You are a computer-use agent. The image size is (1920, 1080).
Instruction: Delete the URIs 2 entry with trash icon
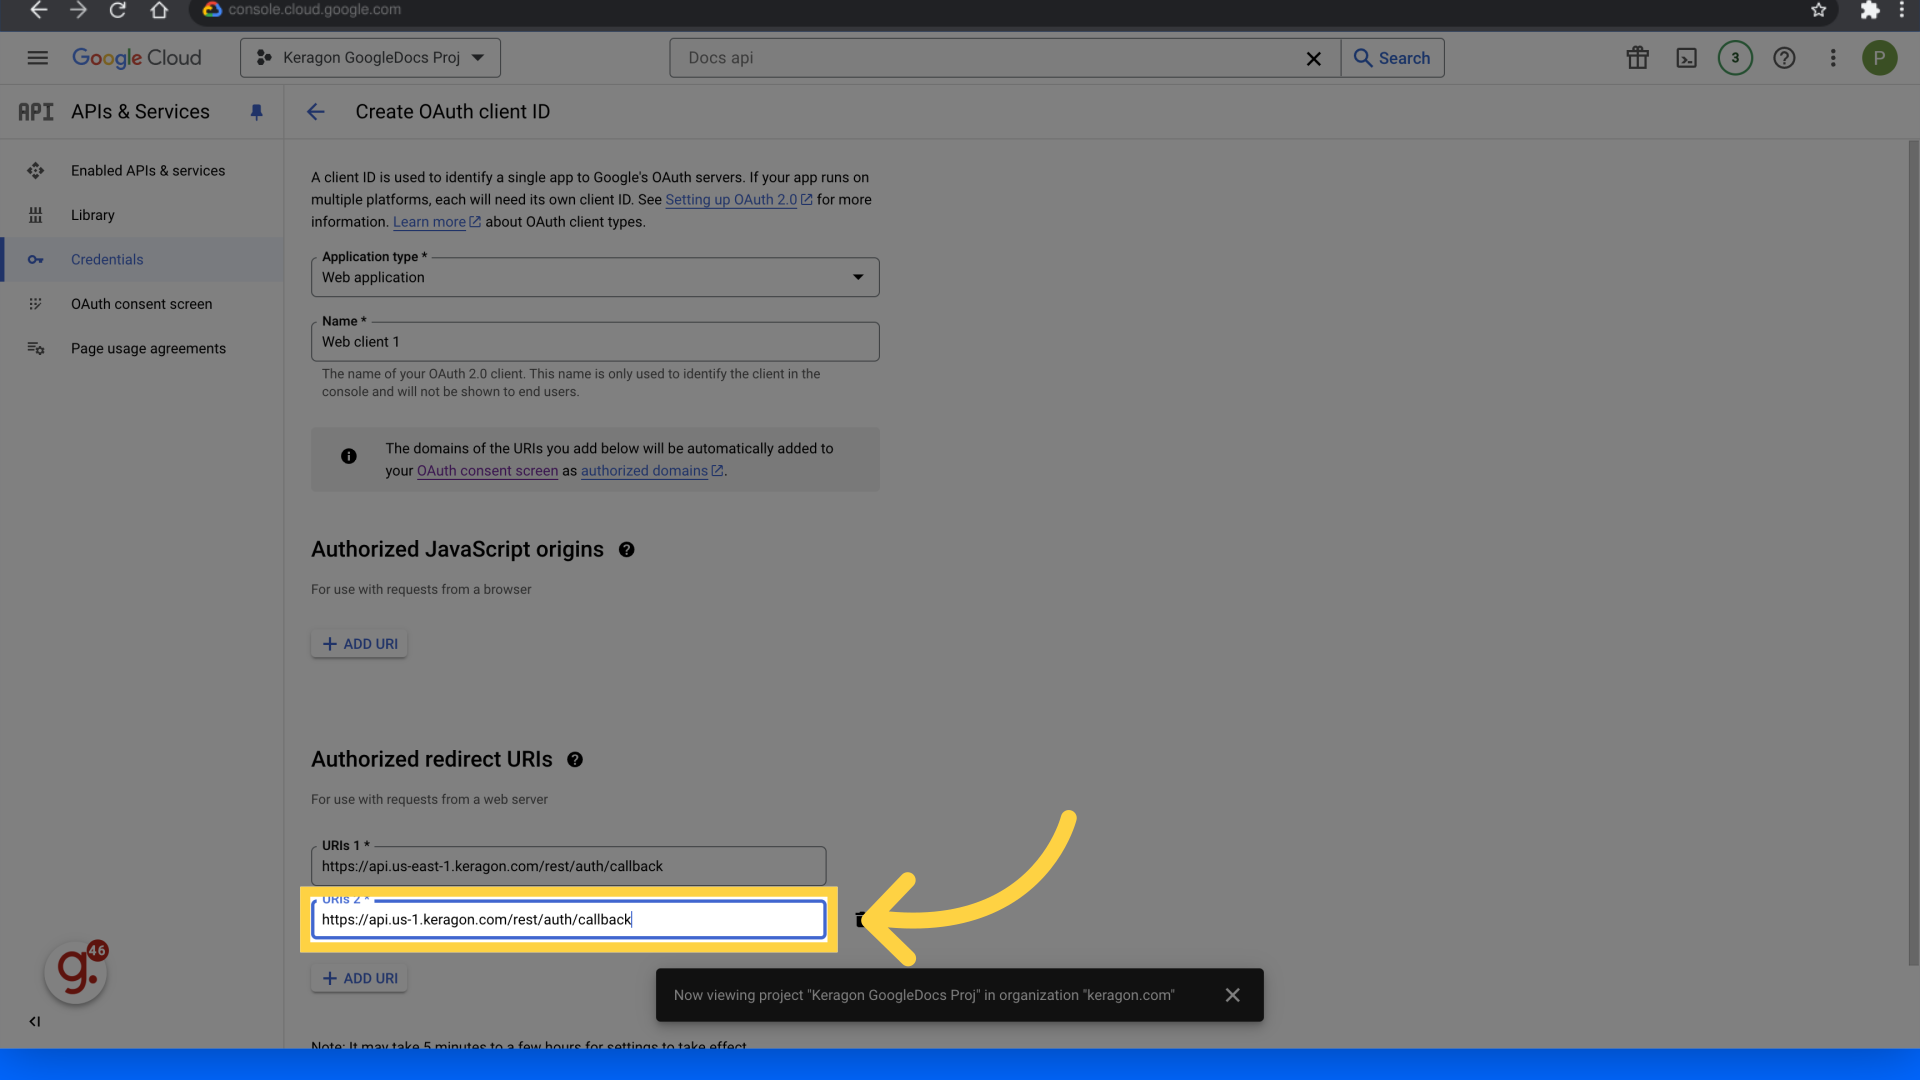pyautogui.click(x=860, y=919)
